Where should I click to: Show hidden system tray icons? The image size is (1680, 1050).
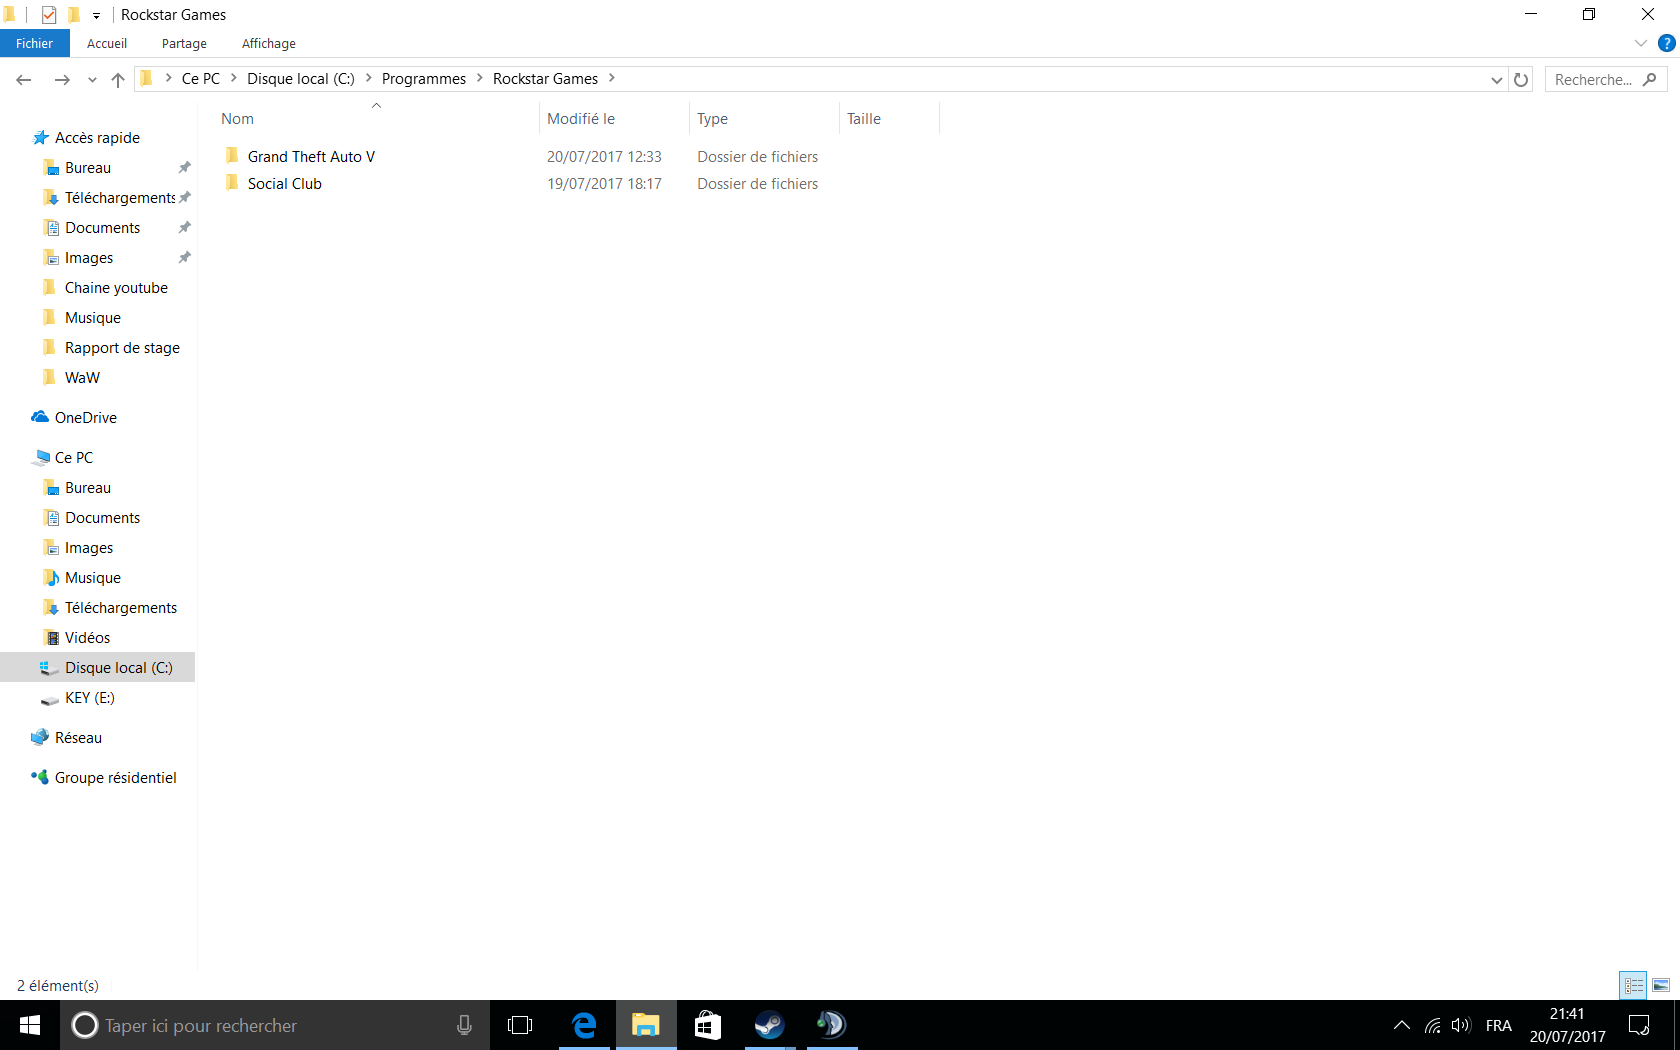coord(1402,1025)
